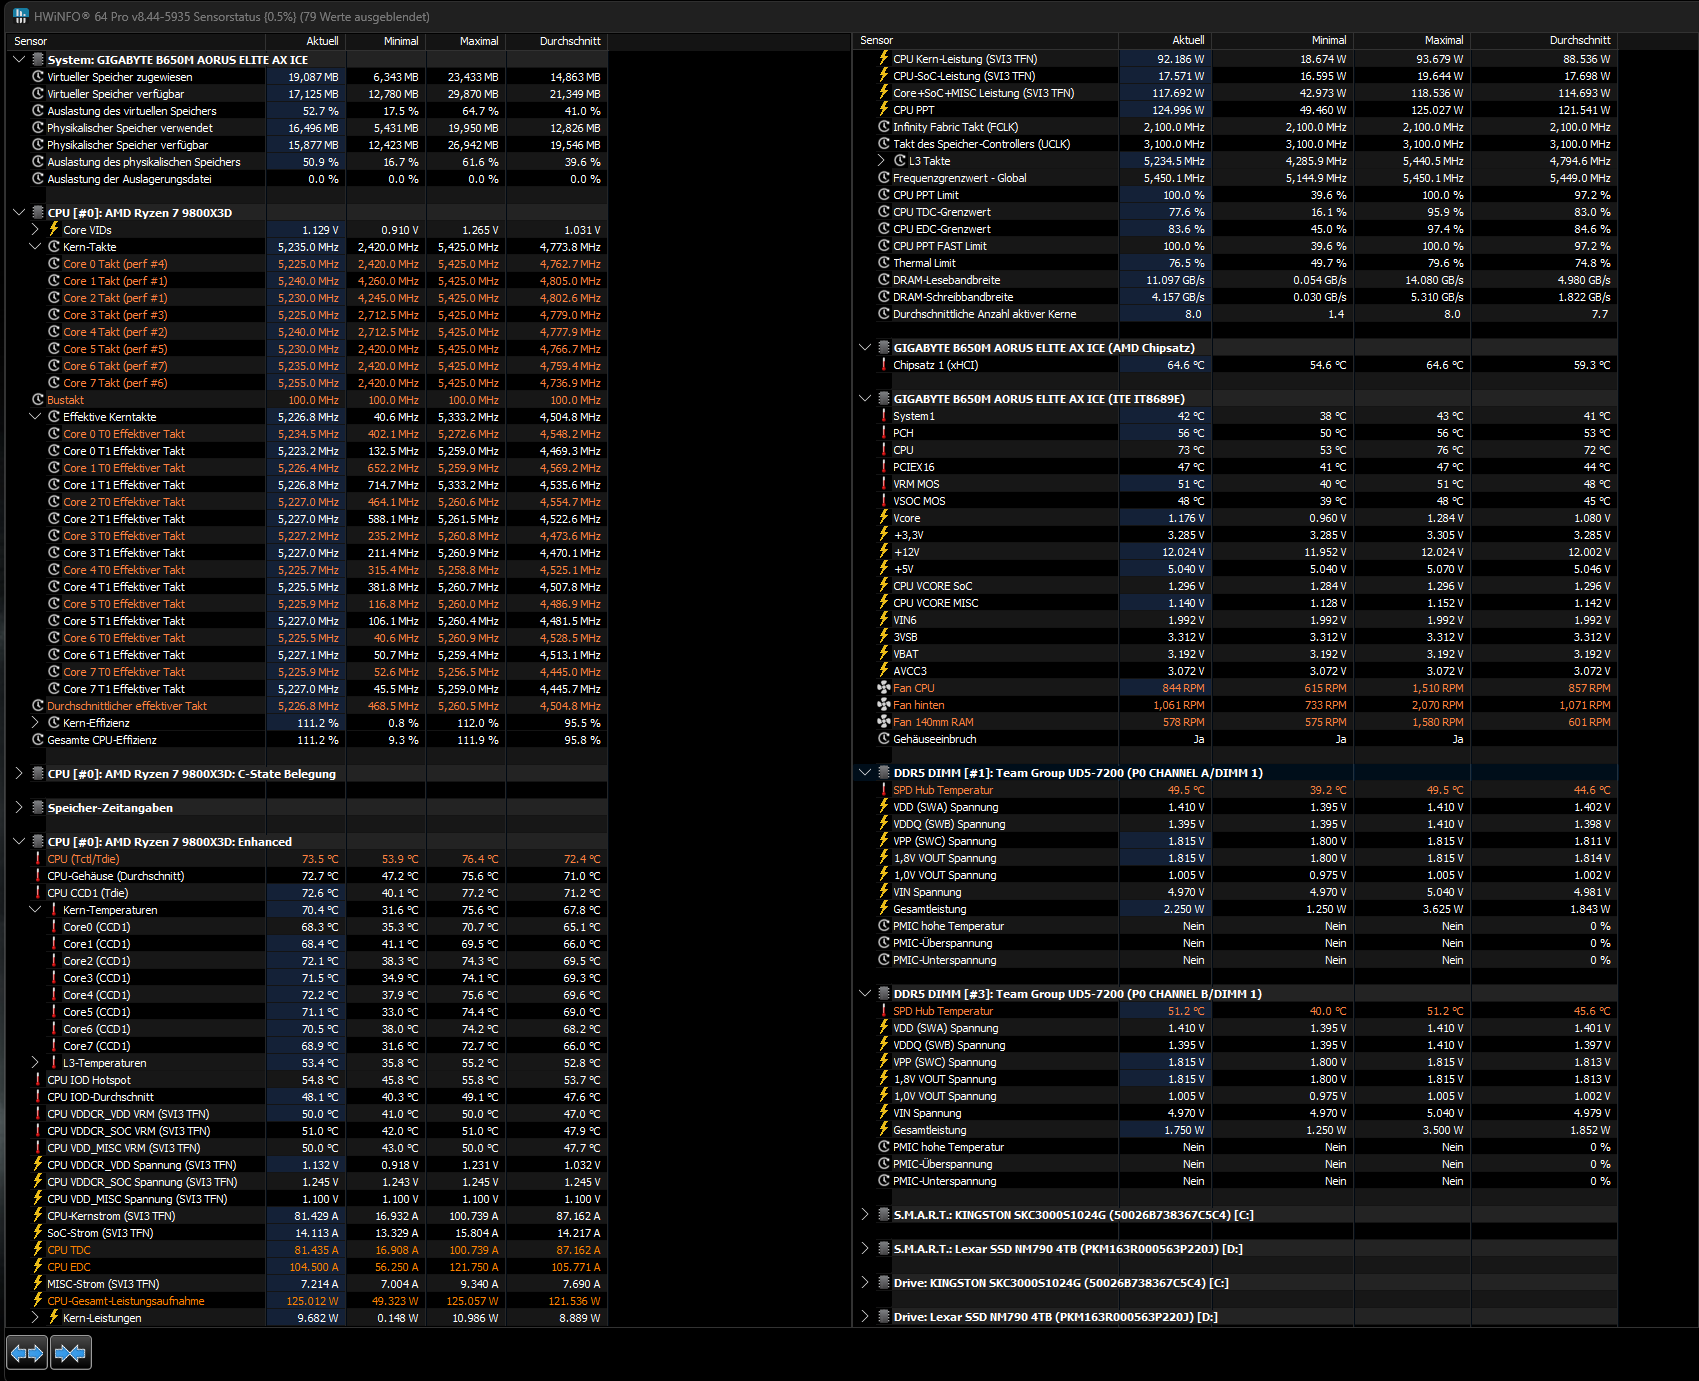Click the lightning icon beside VBAT
The width and height of the screenshot is (1699, 1381).
[884, 654]
